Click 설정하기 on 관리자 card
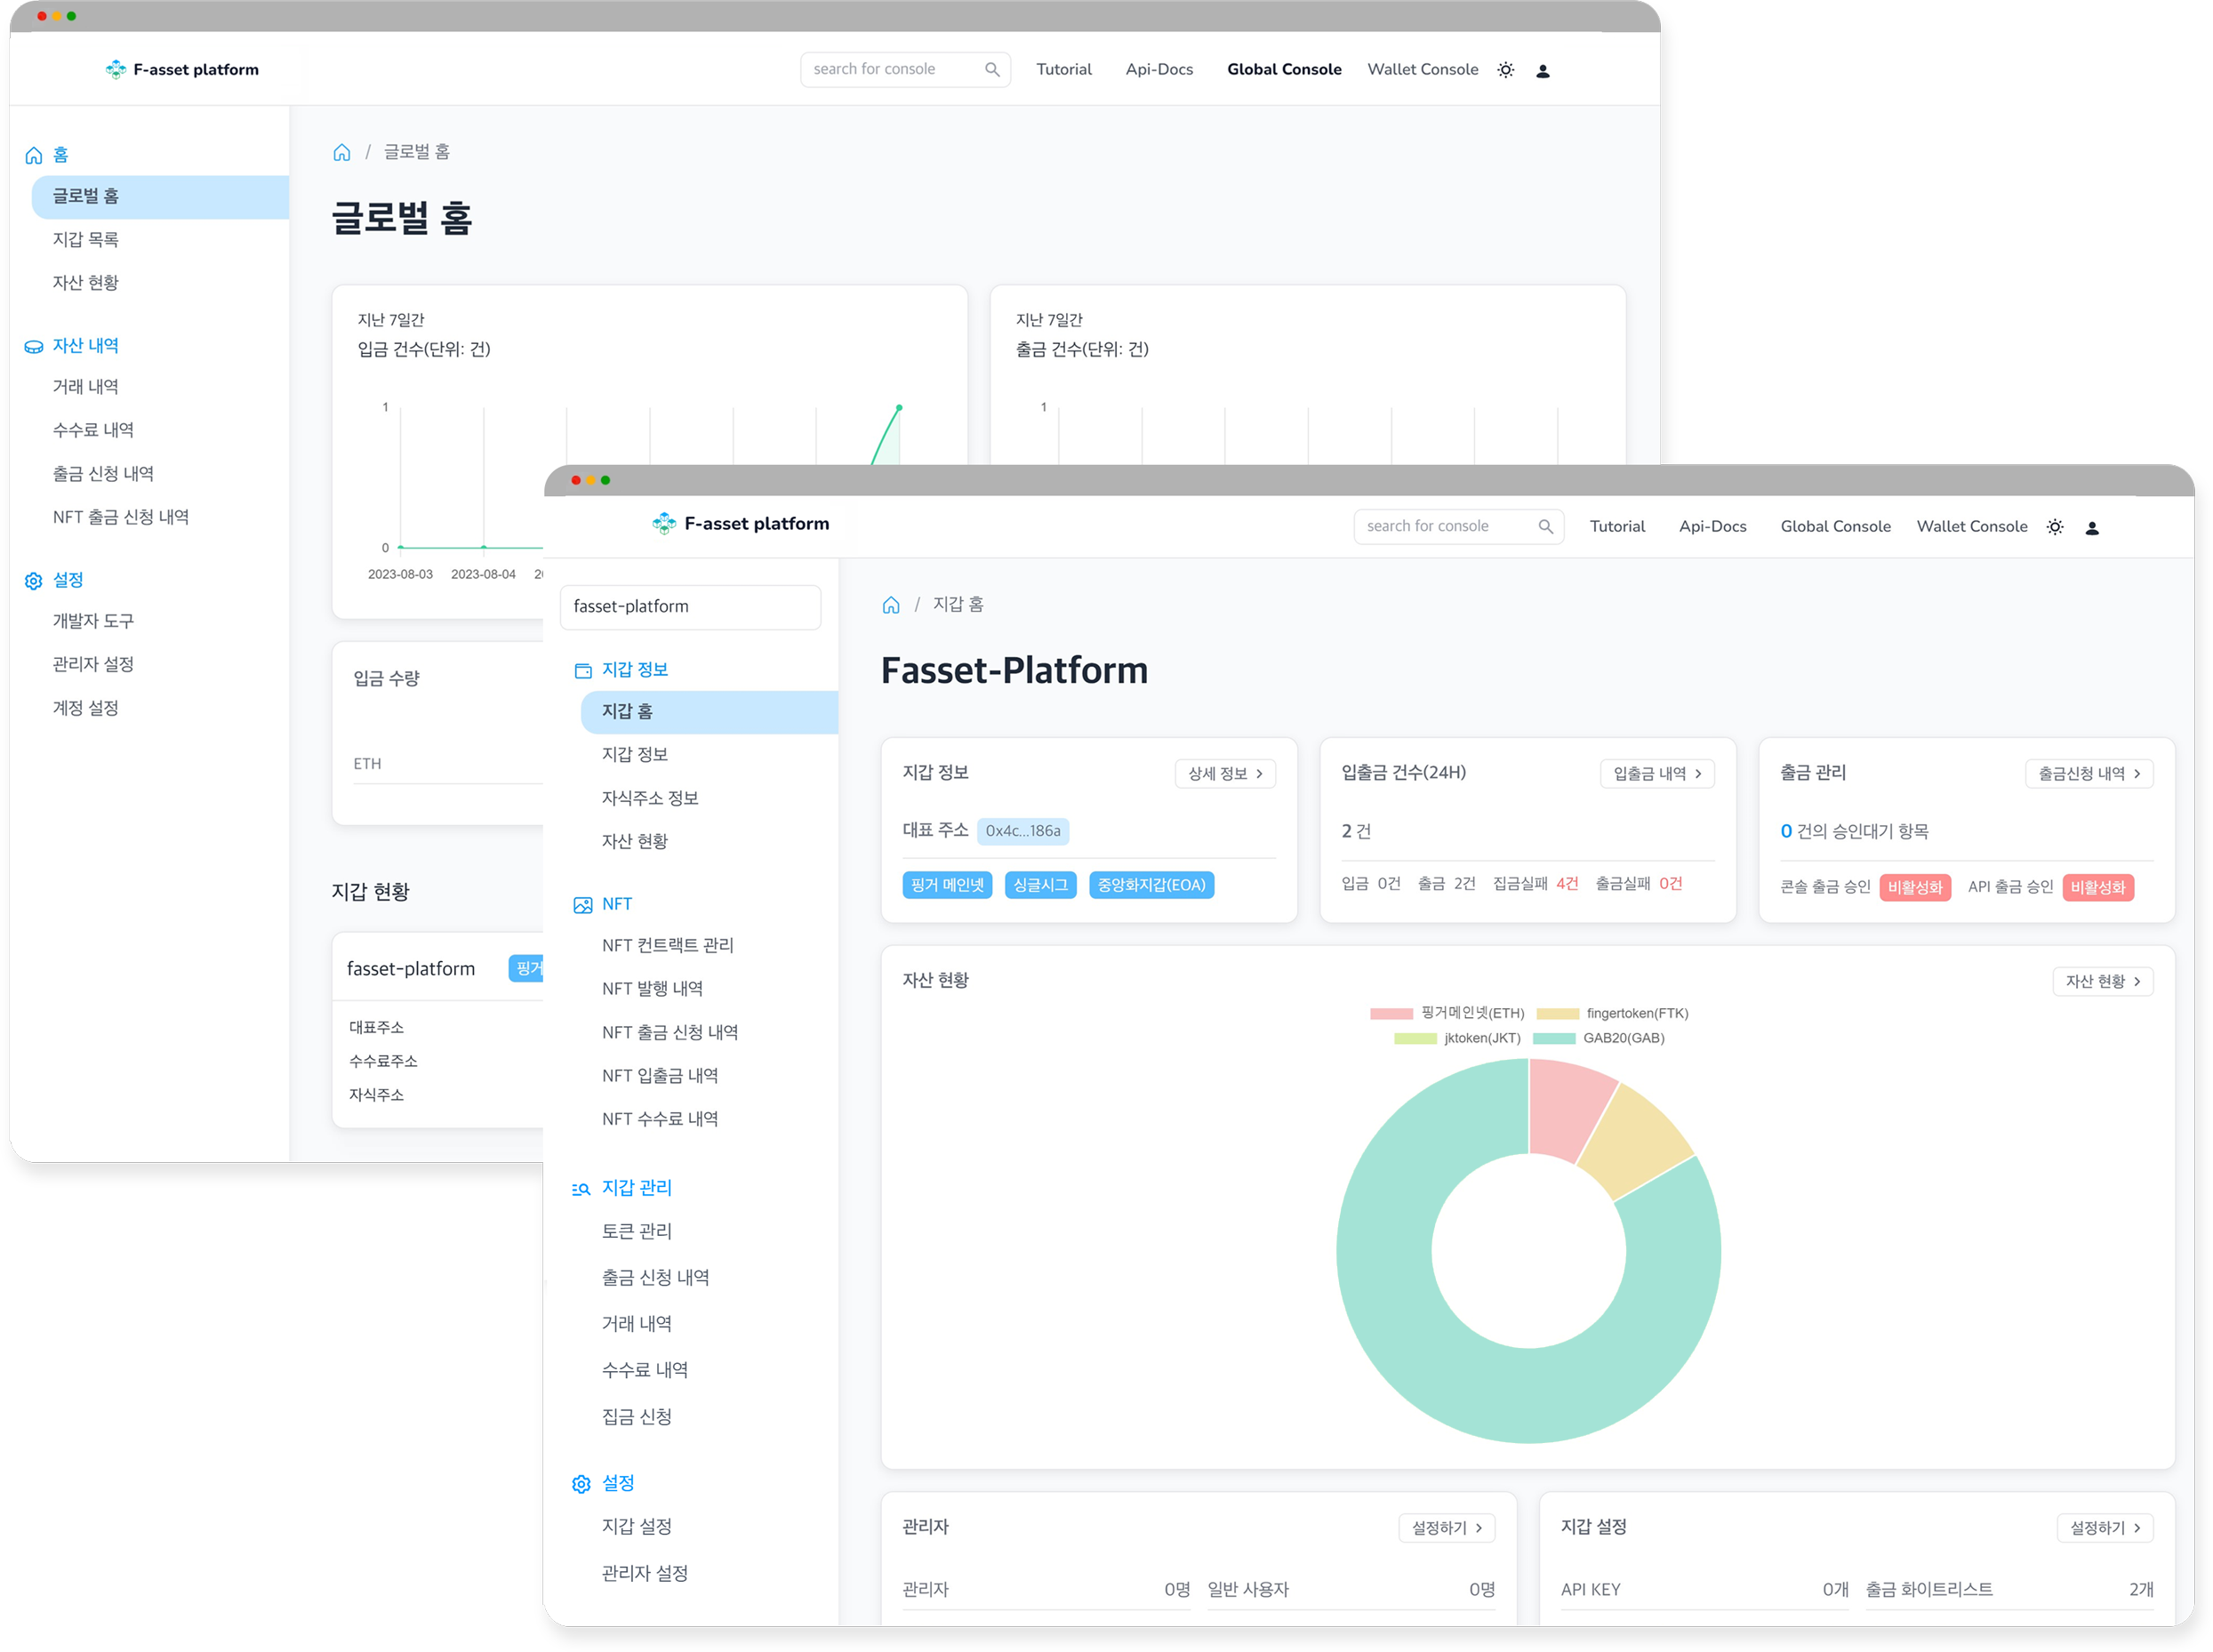Screen dimensions: 2213x1652 [1446, 1528]
